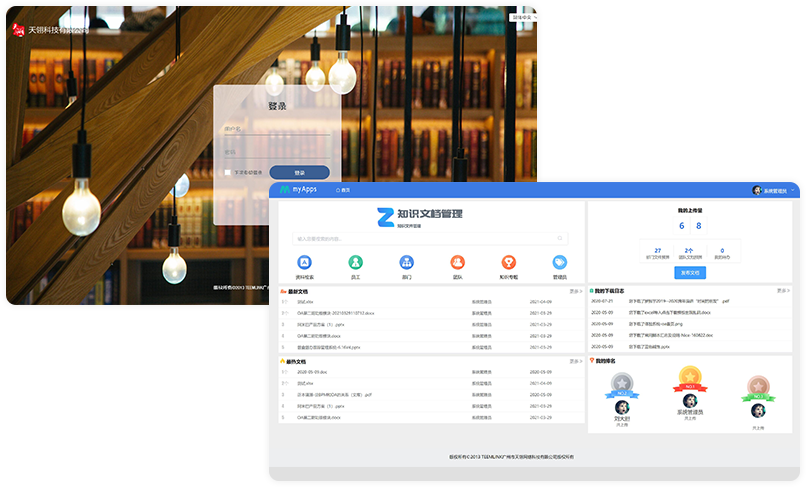Open the blue 部门 department icon
The image size is (806, 487).
[406, 262]
